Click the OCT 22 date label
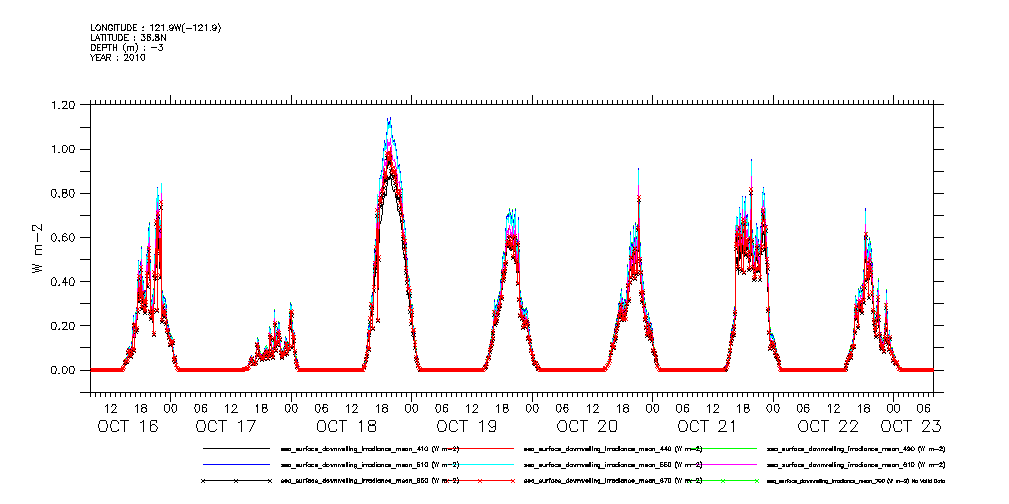This screenshot has height=504, width=1009. point(828,426)
